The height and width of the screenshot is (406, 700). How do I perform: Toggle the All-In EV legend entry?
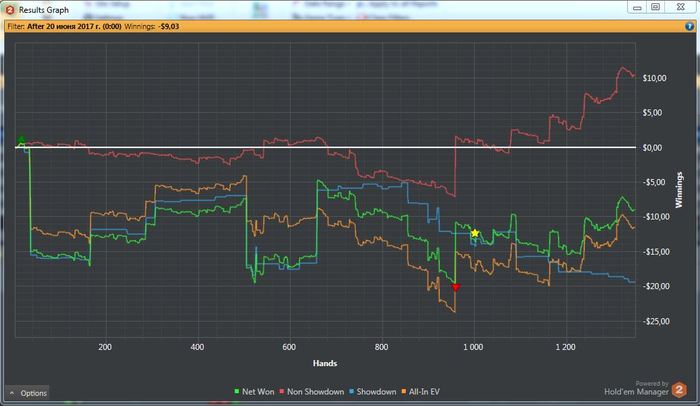[x=421, y=392]
